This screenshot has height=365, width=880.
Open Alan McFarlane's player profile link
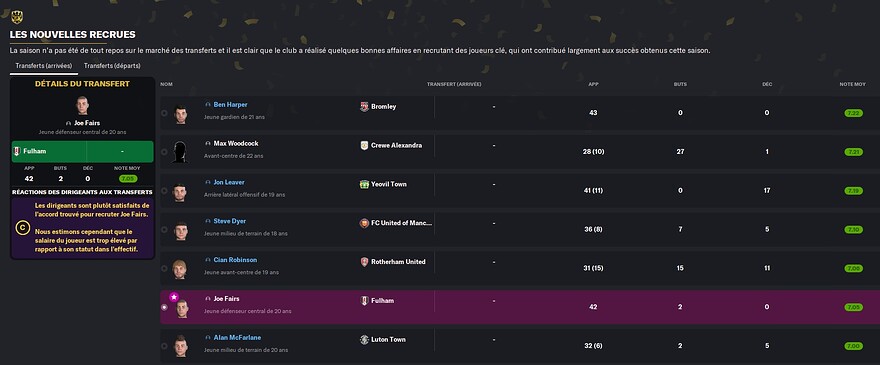coord(237,338)
